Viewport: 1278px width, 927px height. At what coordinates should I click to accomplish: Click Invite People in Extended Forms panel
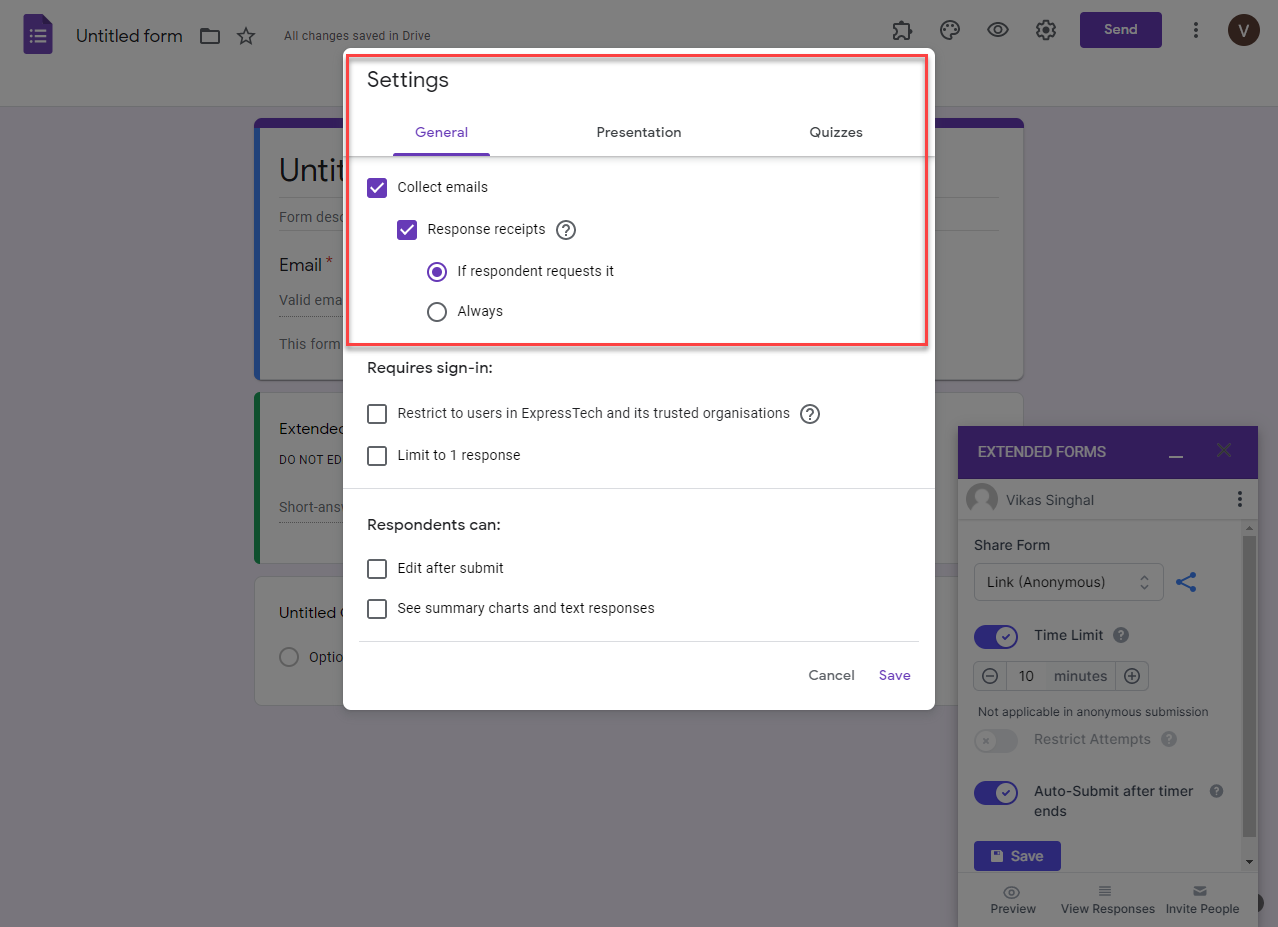tap(1201, 900)
